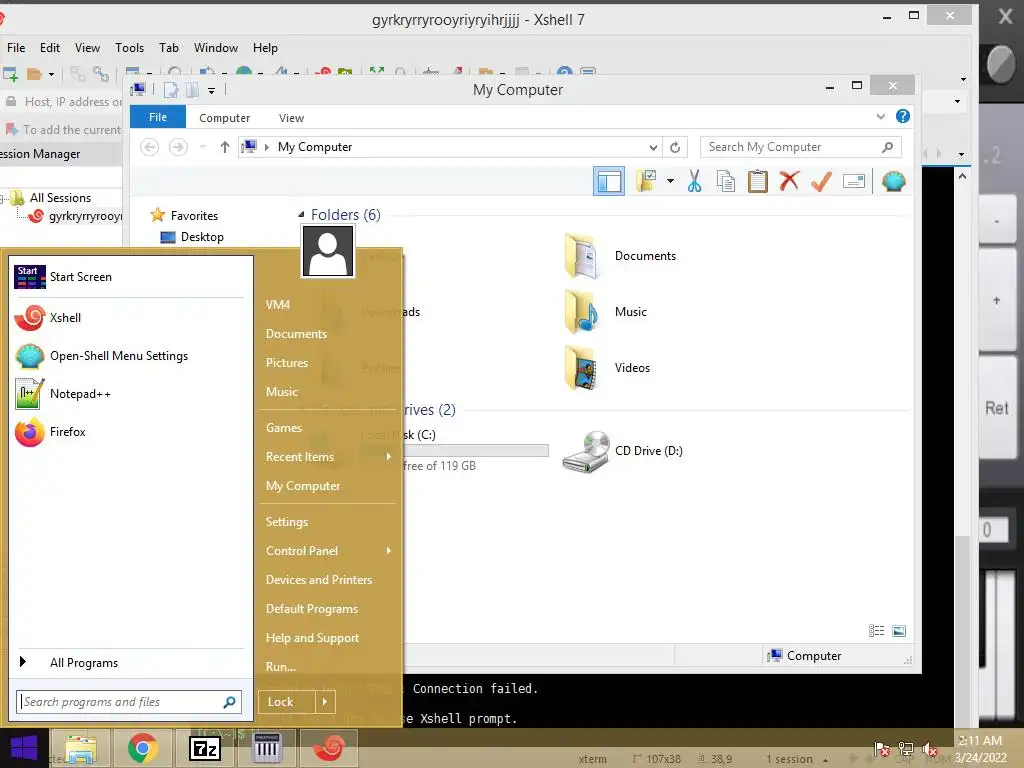Open the Music folder
The image size is (1024, 768).
pyautogui.click(x=606, y=312)
